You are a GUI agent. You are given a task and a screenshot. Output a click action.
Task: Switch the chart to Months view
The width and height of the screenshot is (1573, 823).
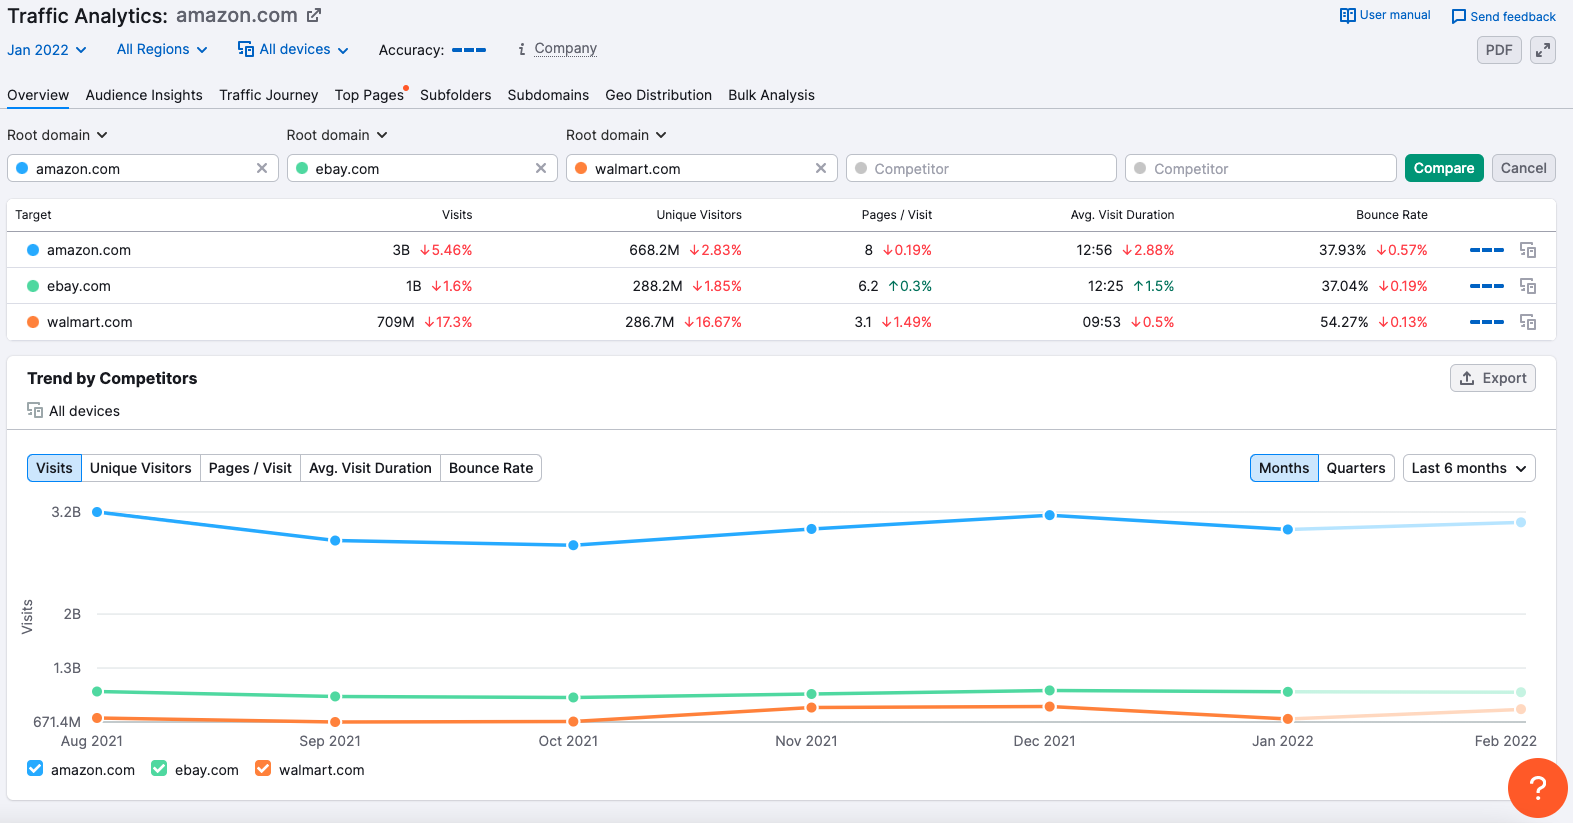(x=1284, y=468)
